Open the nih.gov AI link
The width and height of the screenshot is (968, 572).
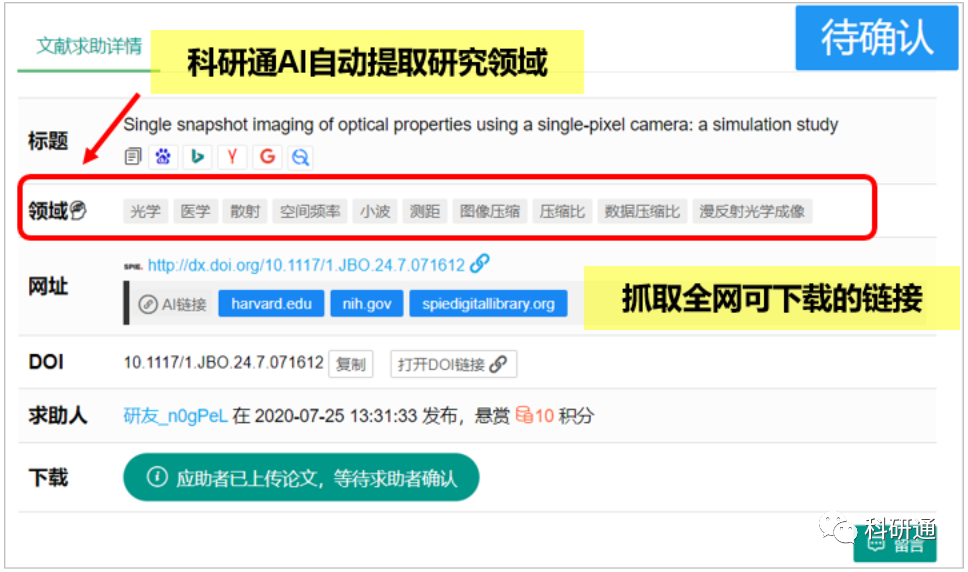tap(367, 304)
